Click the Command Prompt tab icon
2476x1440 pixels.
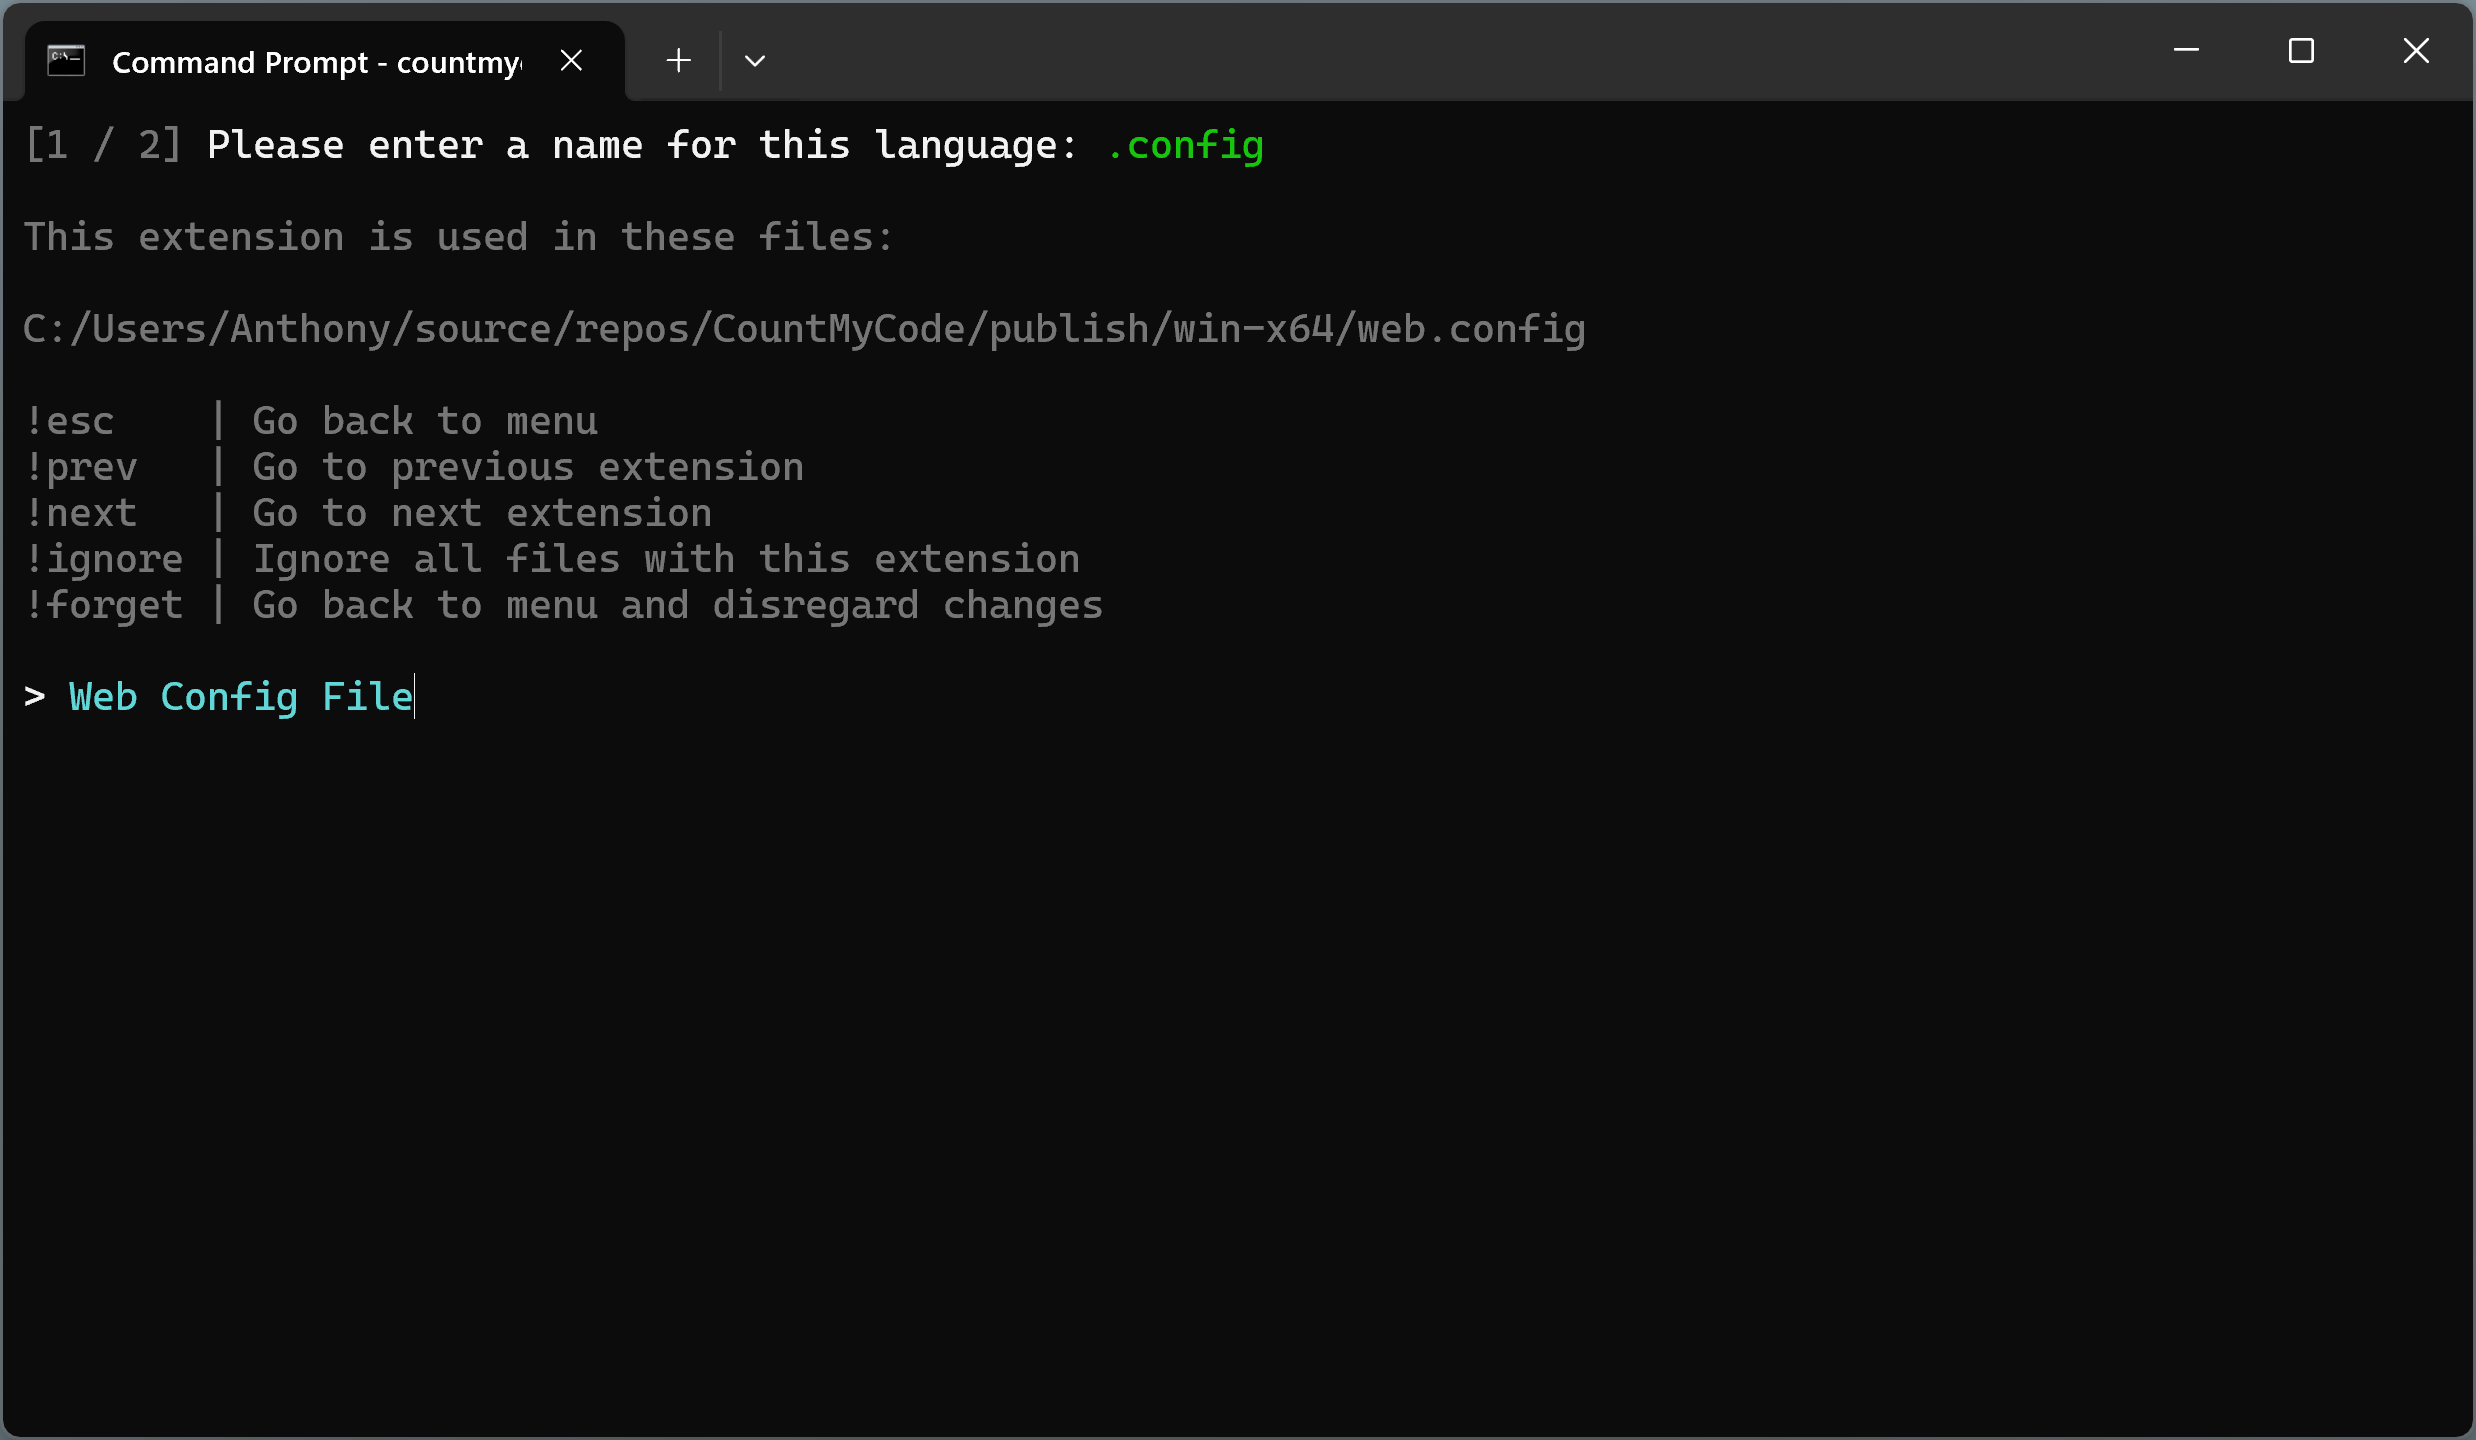(66, 61)
